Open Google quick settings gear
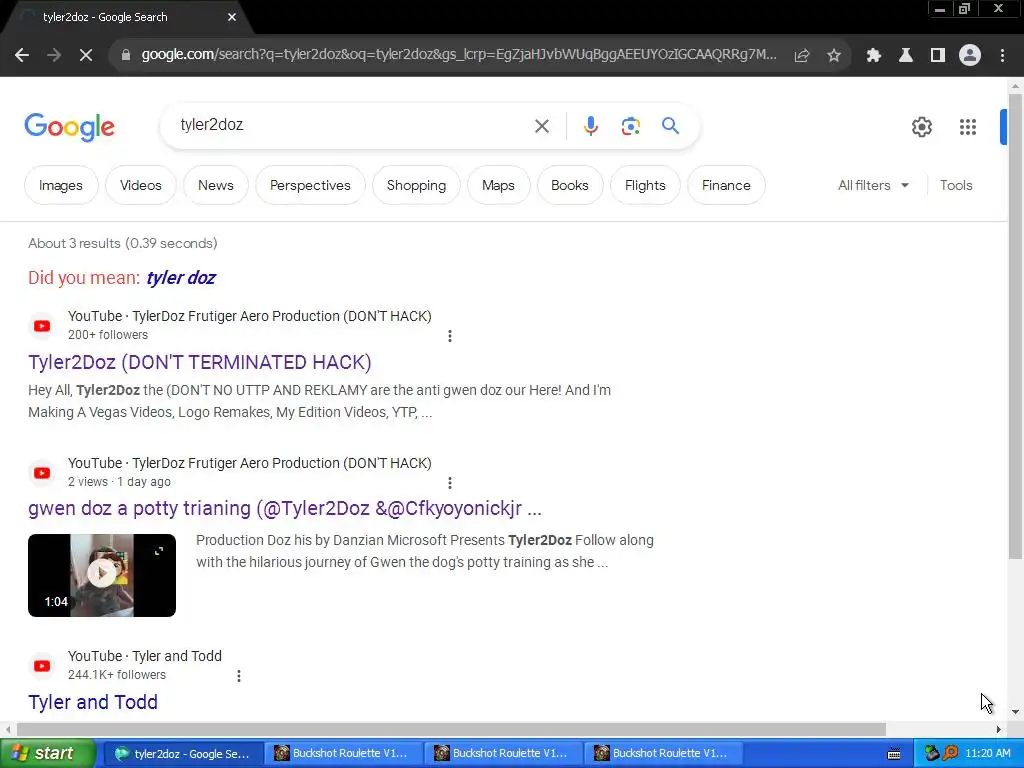Viewport: 1024px width, 768px height. tap(921, 127)
